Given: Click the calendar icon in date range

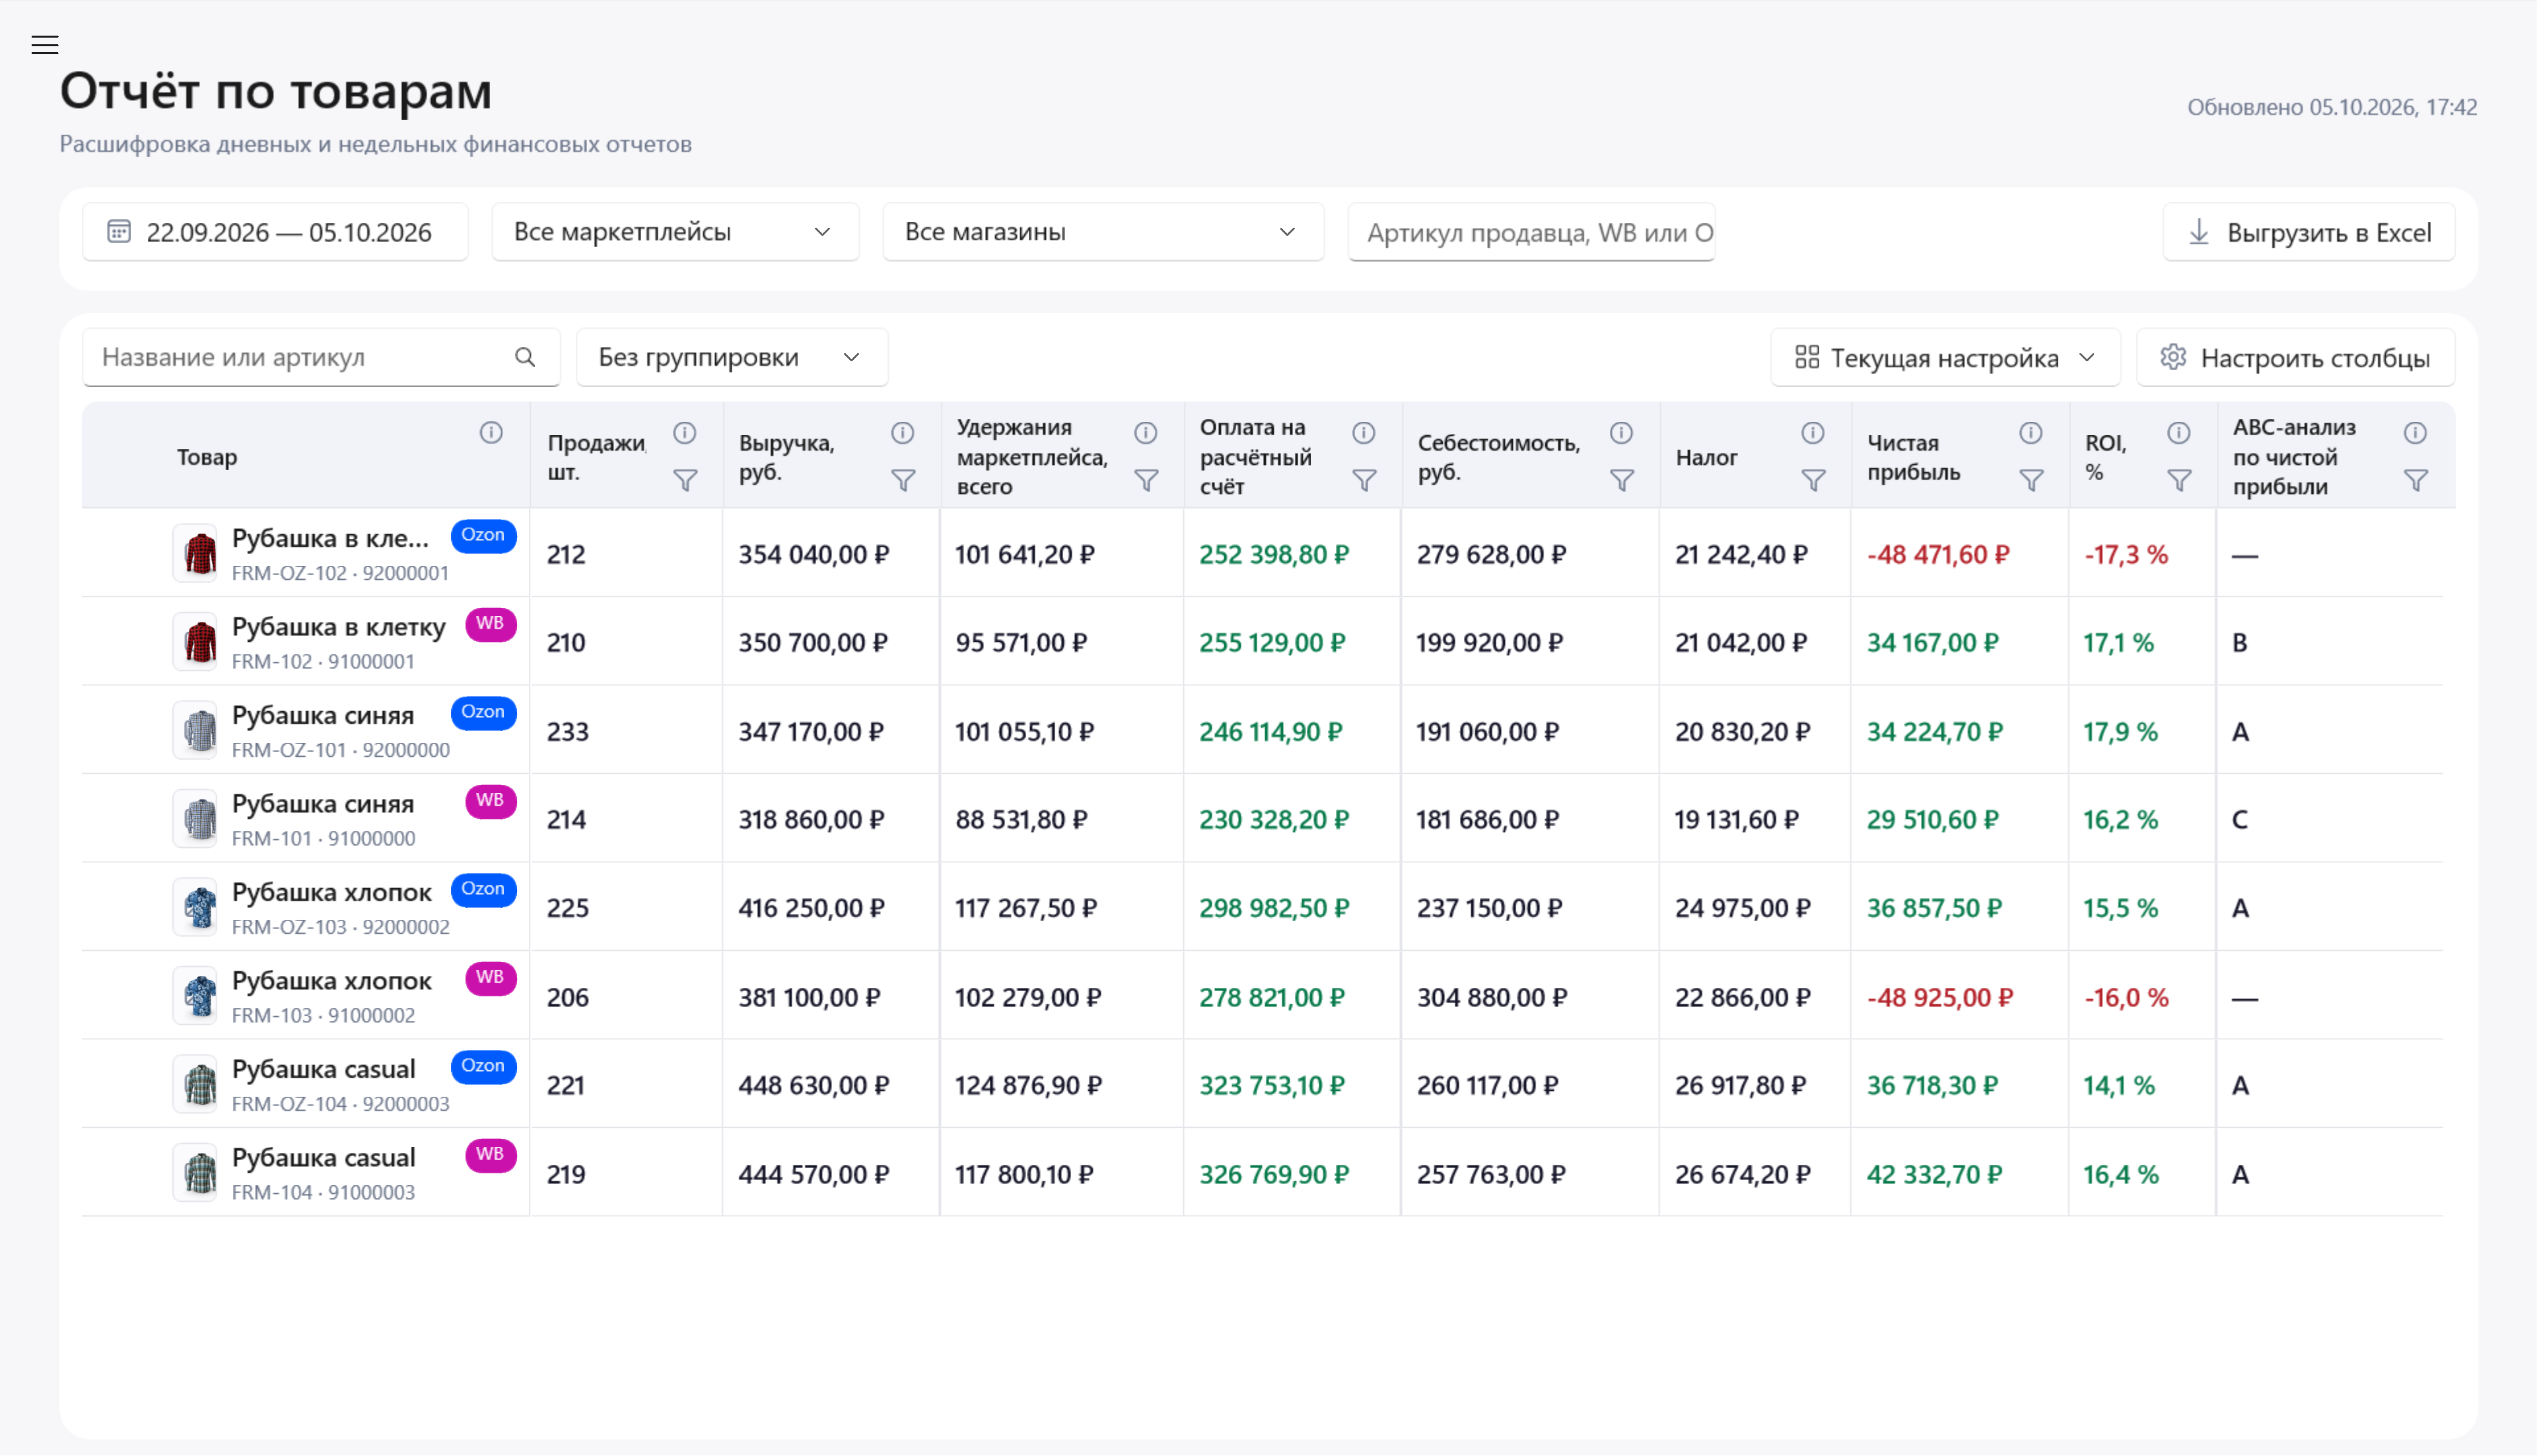Looking at the screenshot, I should pyautogui.click(x=119, y=232).
